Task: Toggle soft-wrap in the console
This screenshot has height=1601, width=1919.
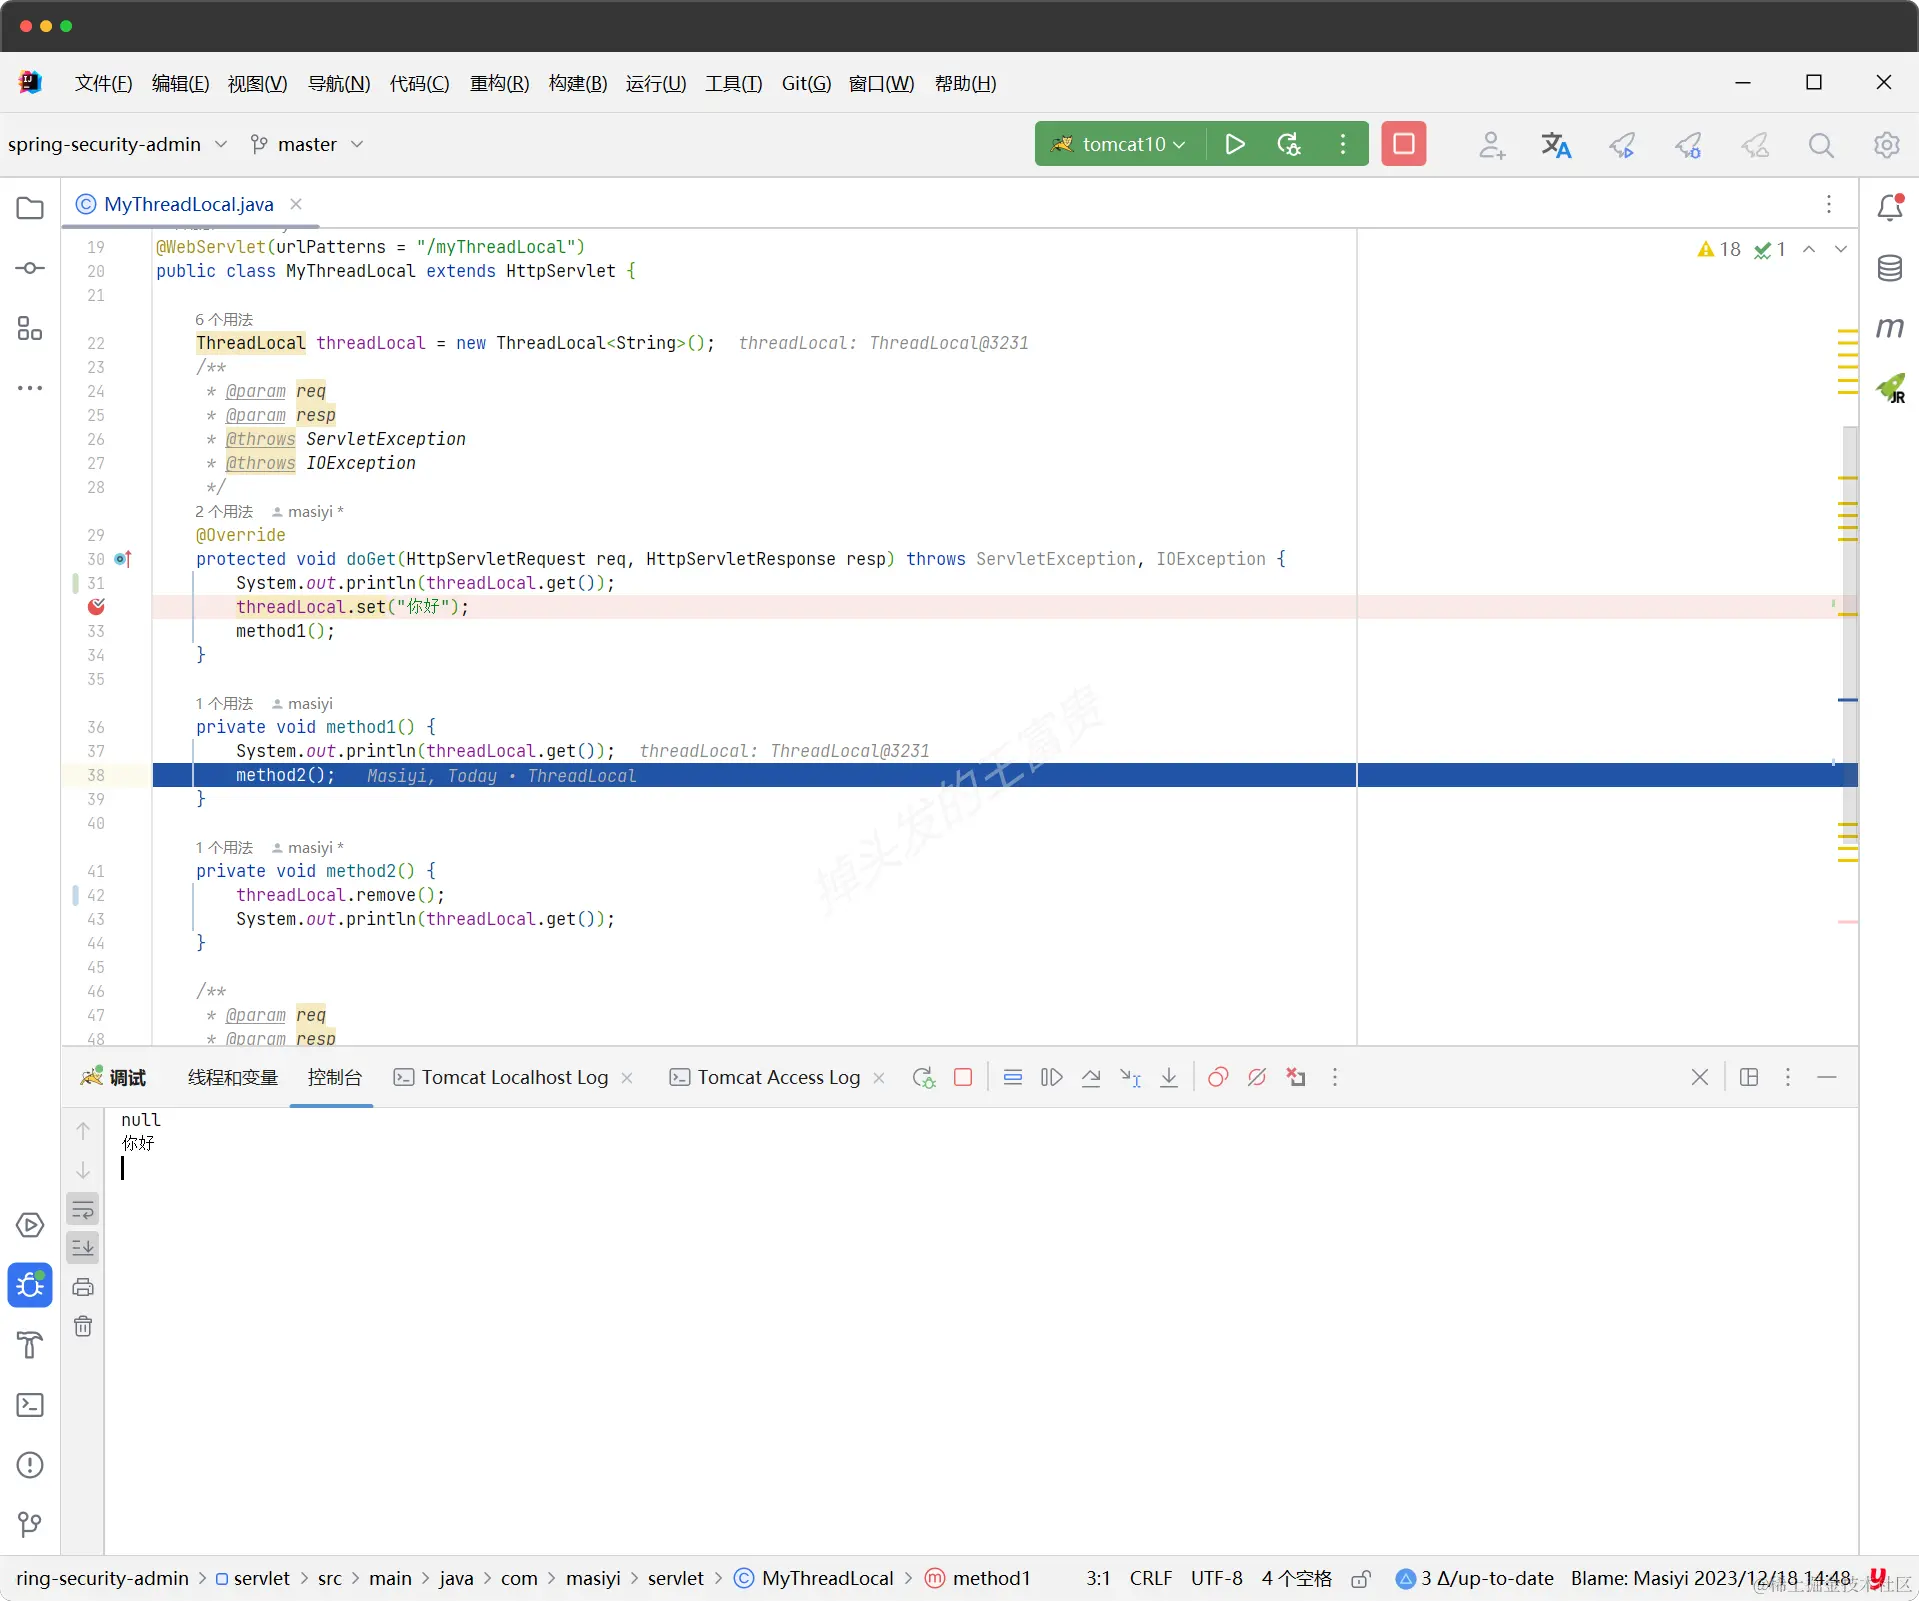Action: (x=83, y=1209)
